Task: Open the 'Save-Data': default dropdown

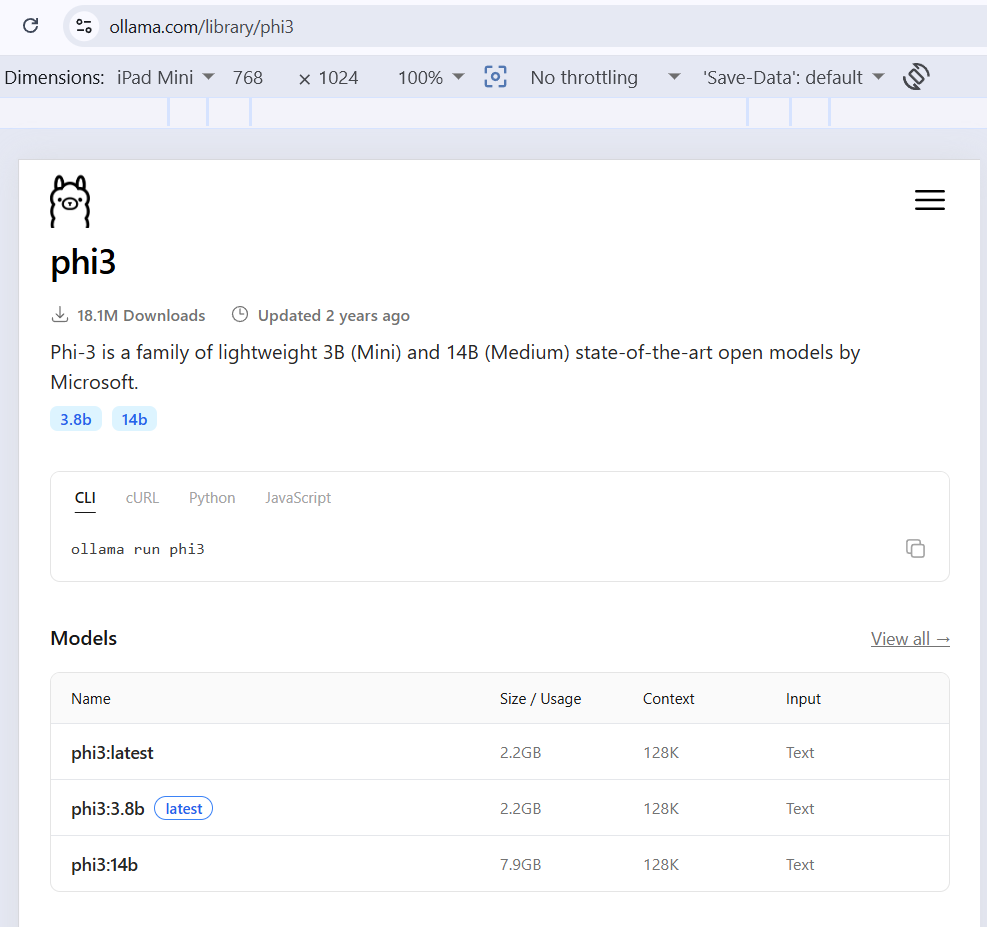Action: pos(793,77)
